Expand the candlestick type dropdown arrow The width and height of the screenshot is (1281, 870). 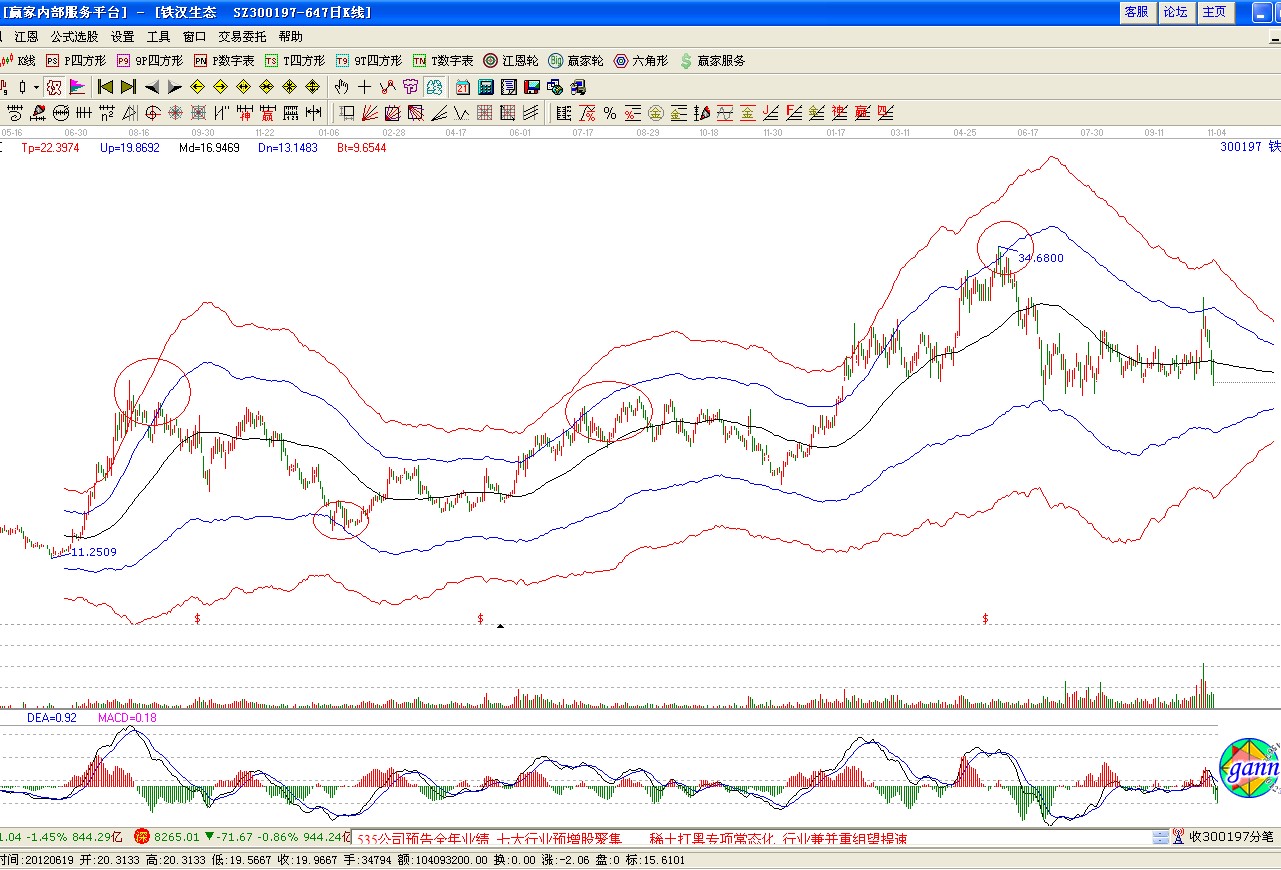(36, 87)
